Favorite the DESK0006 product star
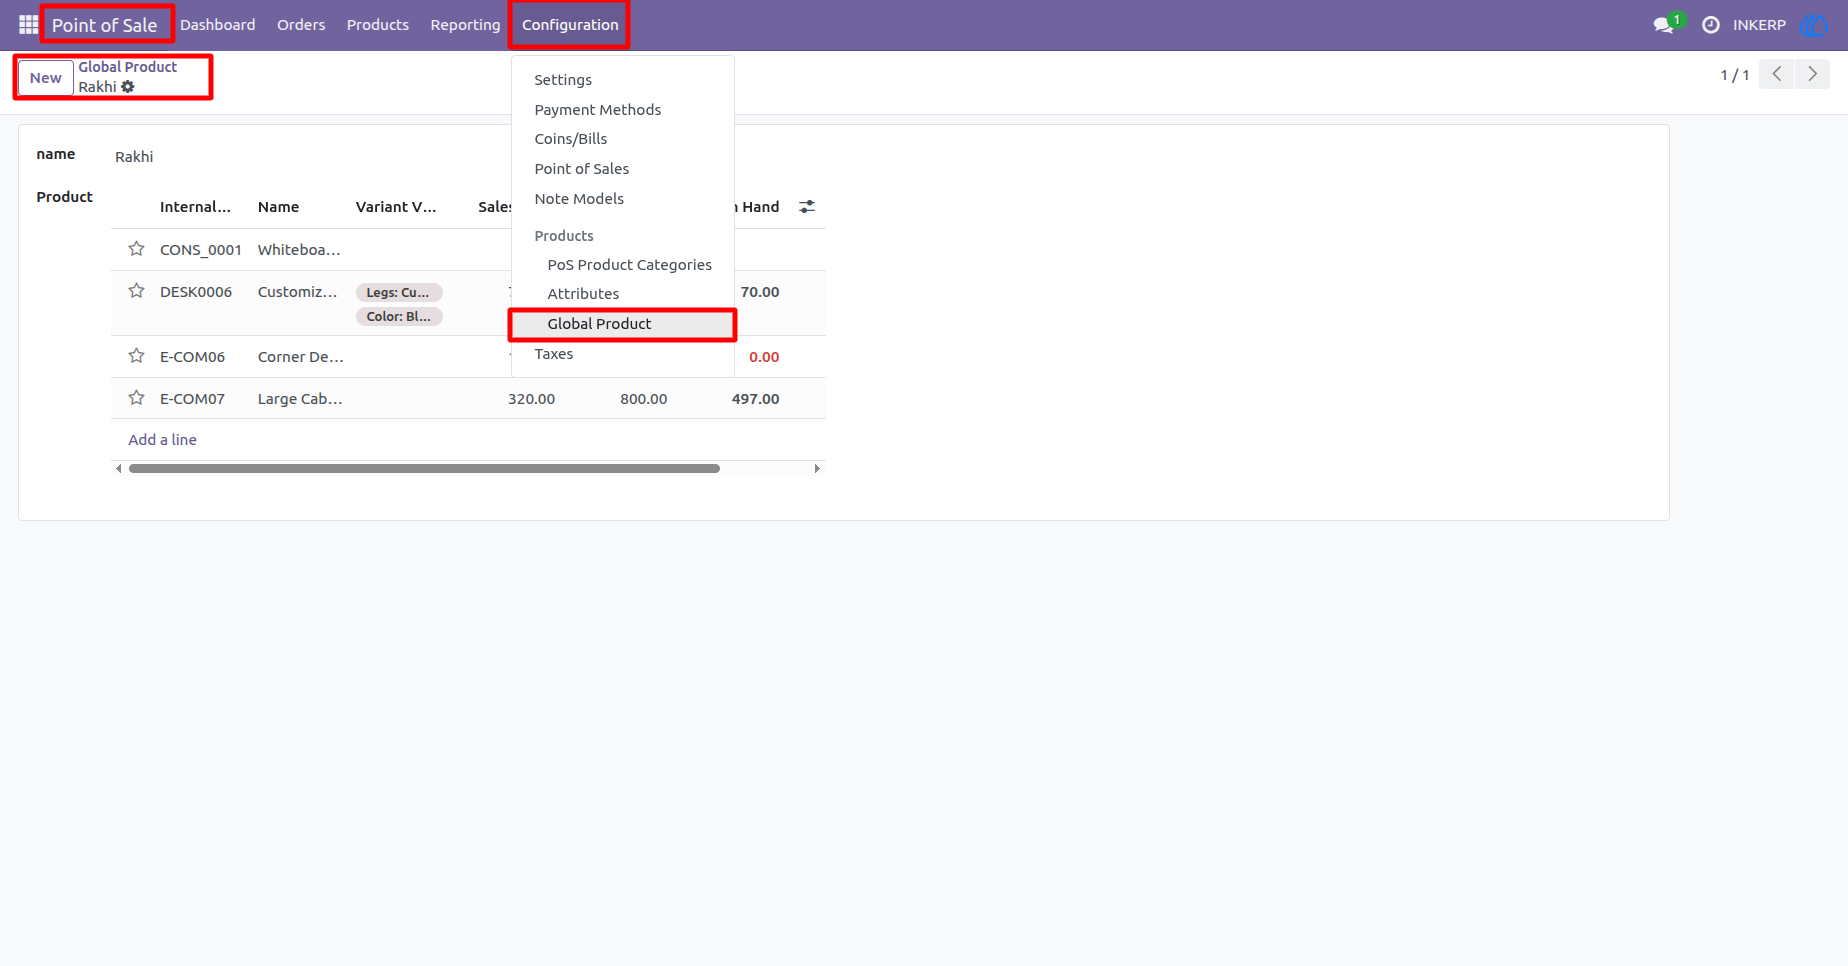Screen dimensions: 1848x966 tap(136, 291)
